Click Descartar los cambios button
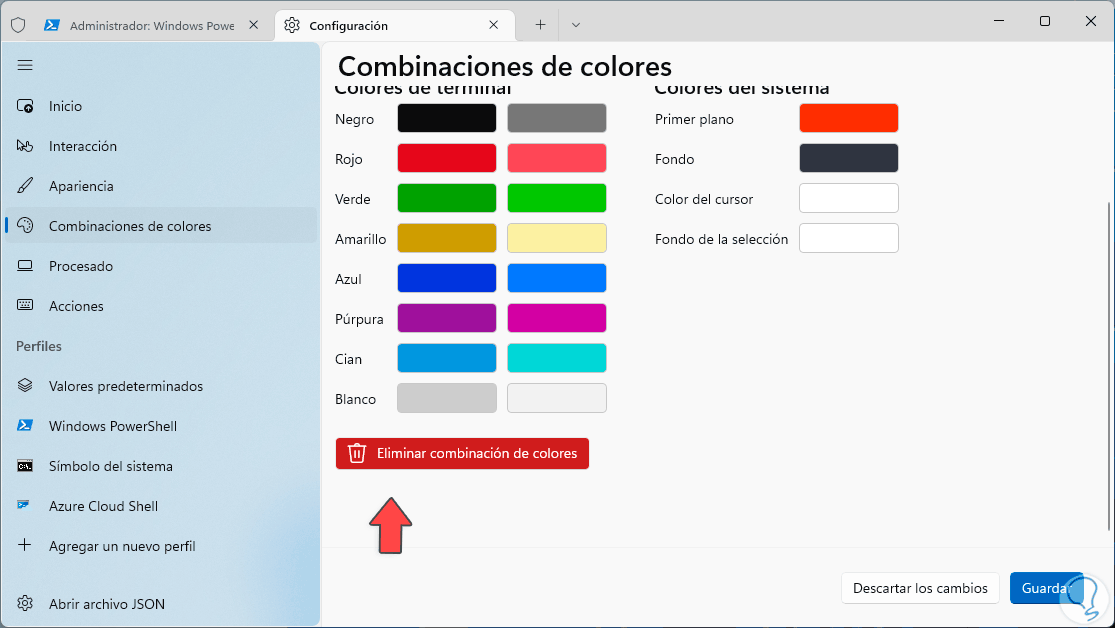 tap(920, 588)
